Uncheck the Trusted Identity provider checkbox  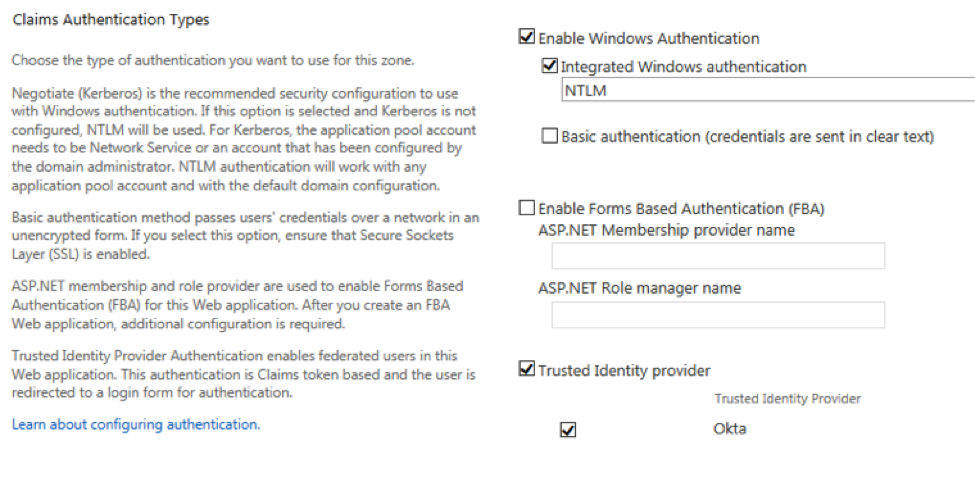[x=527, y=371]
